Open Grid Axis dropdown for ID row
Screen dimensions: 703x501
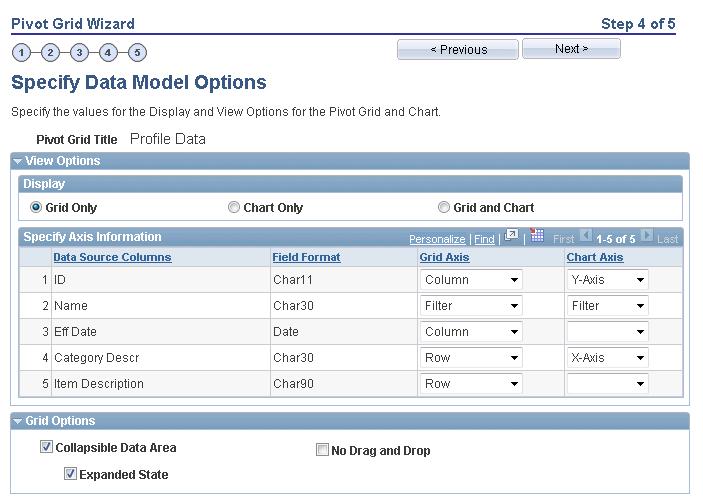pos(471,280)
